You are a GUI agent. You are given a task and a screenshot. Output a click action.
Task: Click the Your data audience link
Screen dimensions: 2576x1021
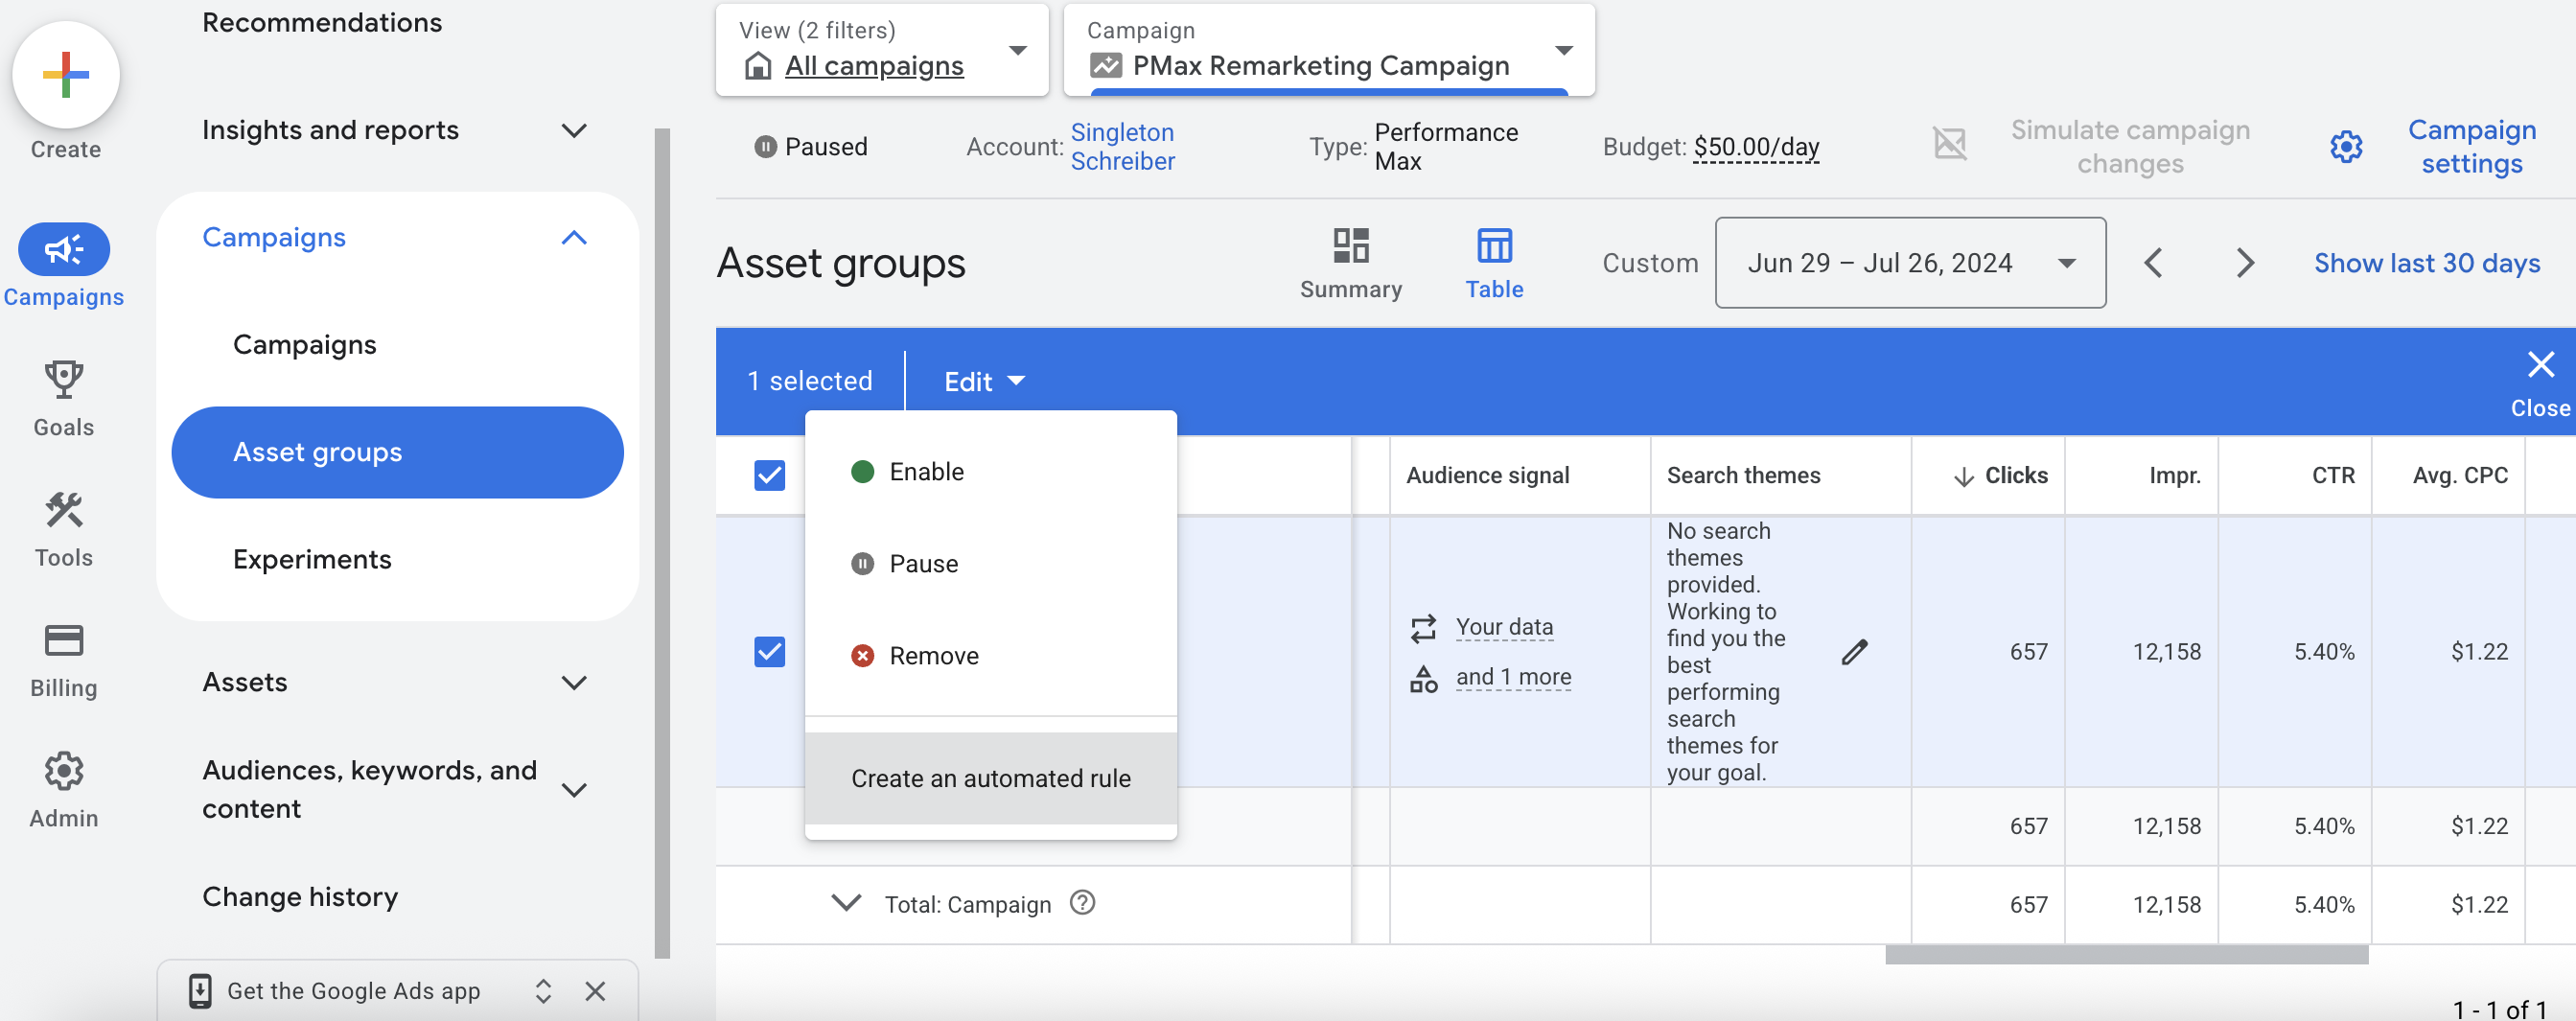coord(1504,627)
